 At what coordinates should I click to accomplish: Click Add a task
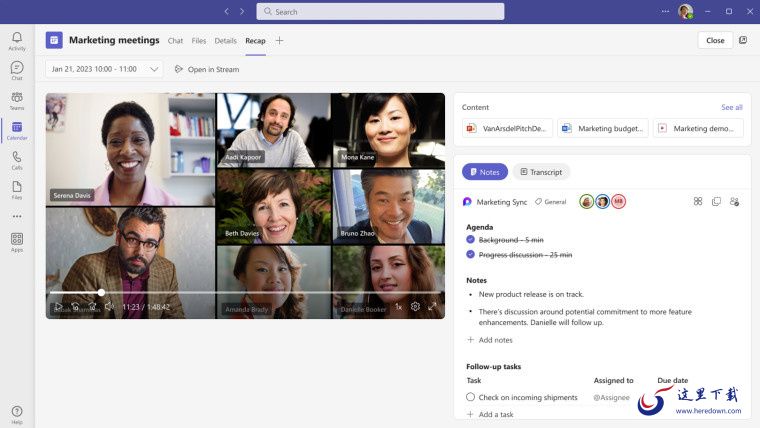click(x=490, y=414)
